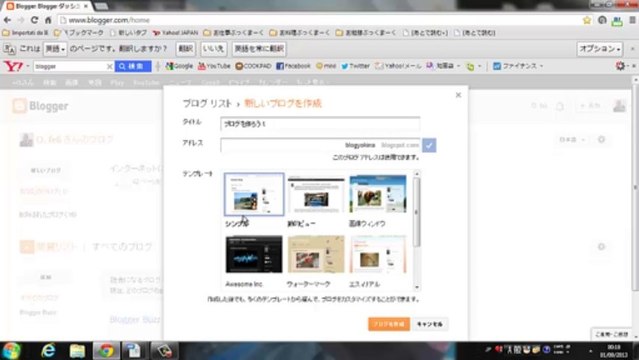
Task: Click いいえ in the translate bar
Action: pos(214,49)
